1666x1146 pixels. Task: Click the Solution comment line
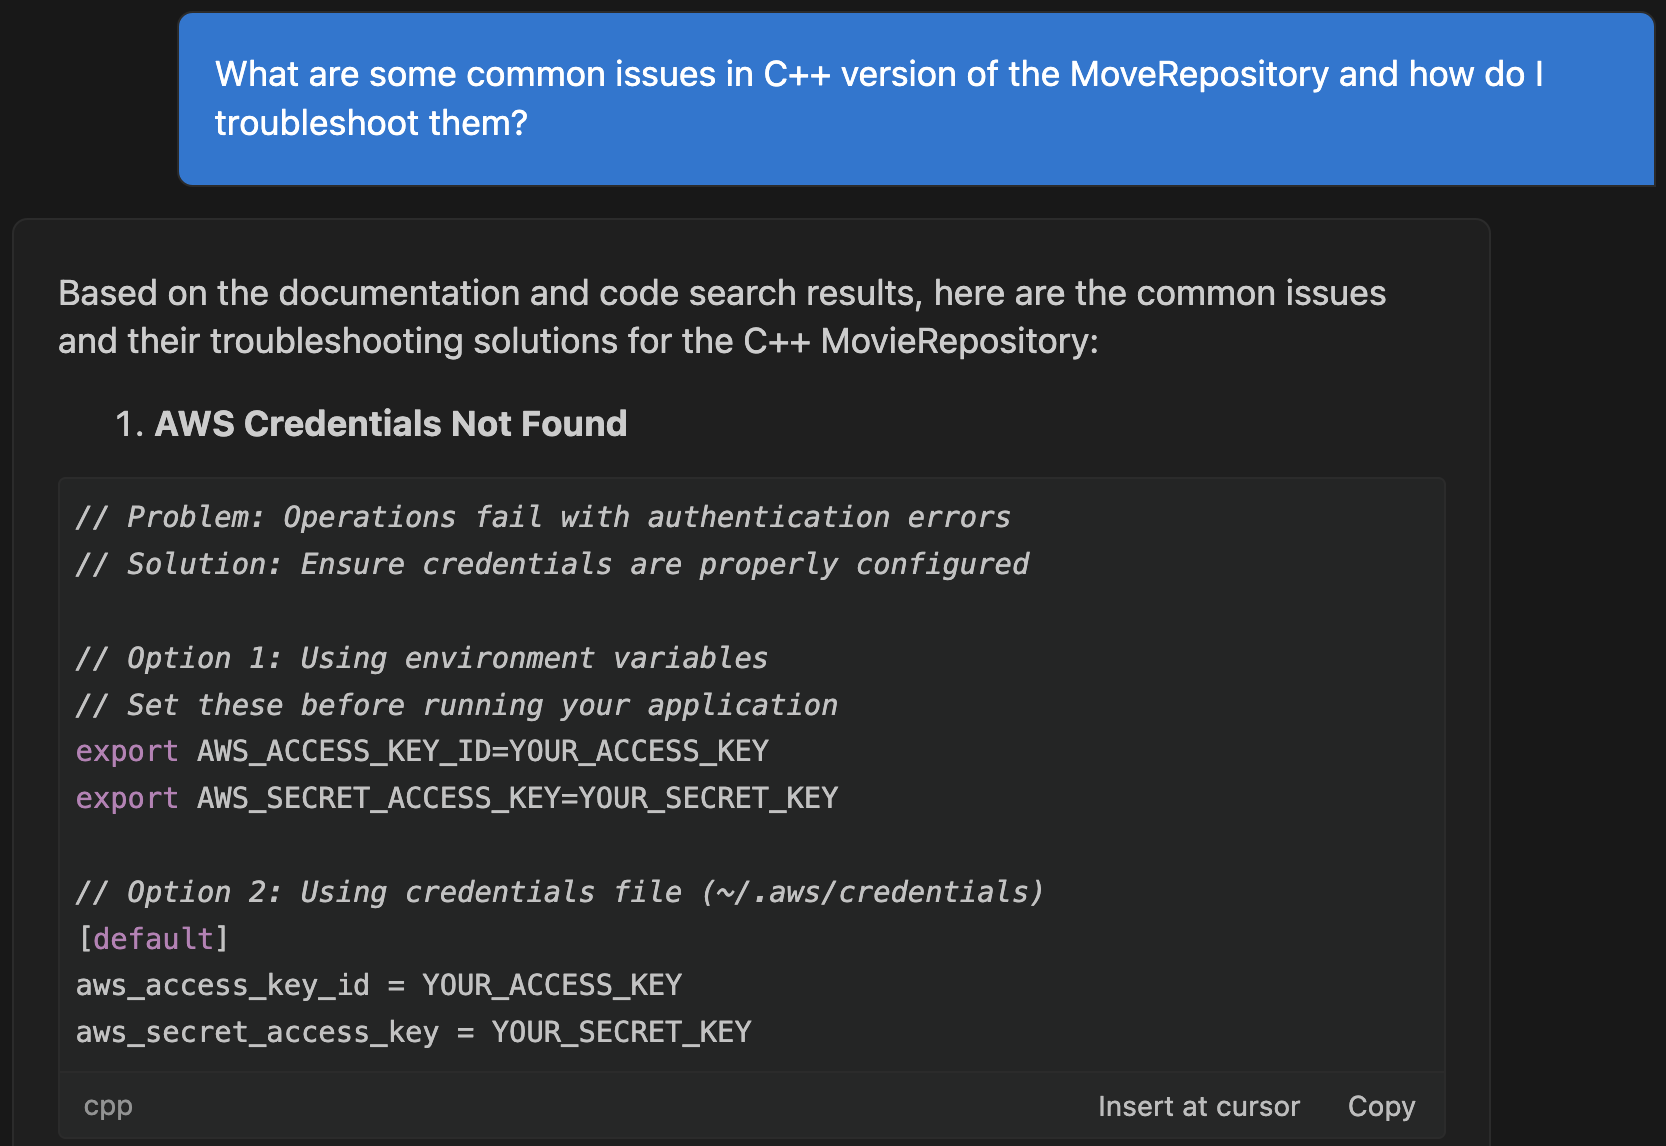pos(551,563)
